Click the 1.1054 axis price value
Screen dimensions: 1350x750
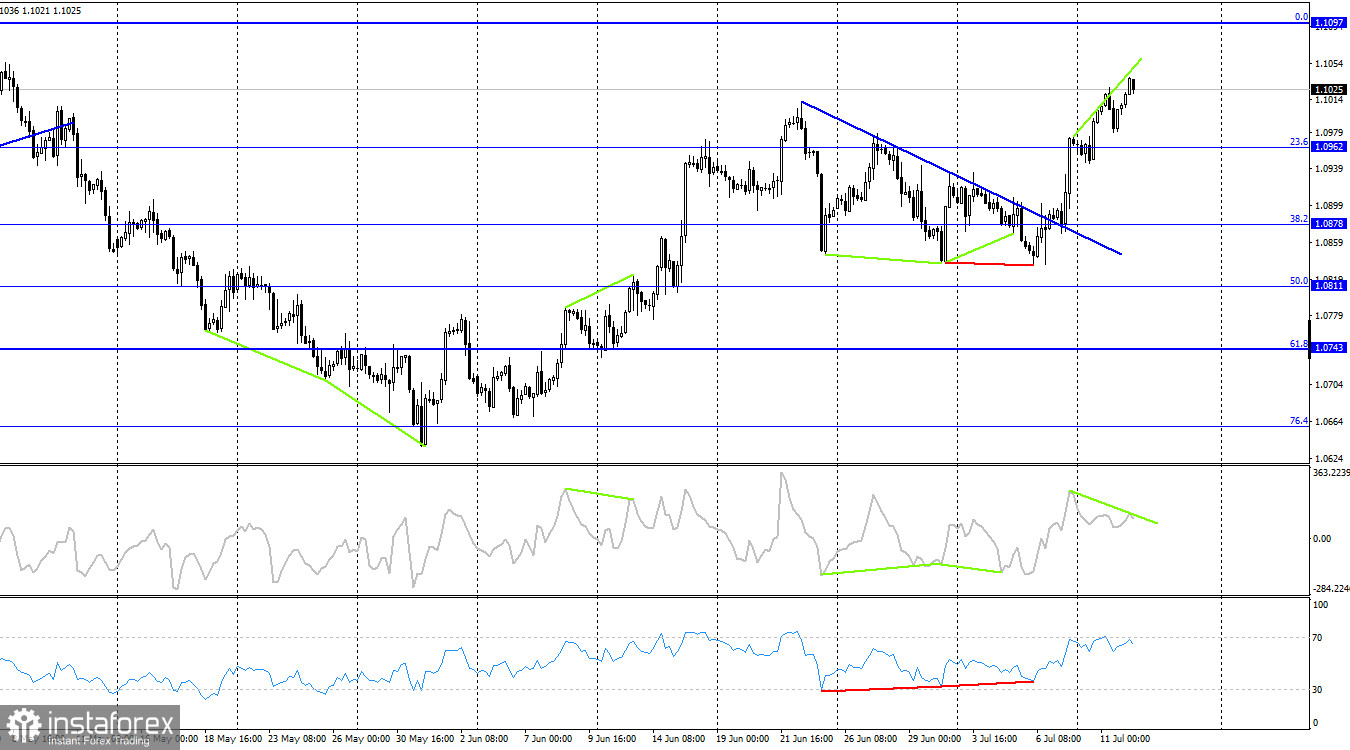(1329, 63)
